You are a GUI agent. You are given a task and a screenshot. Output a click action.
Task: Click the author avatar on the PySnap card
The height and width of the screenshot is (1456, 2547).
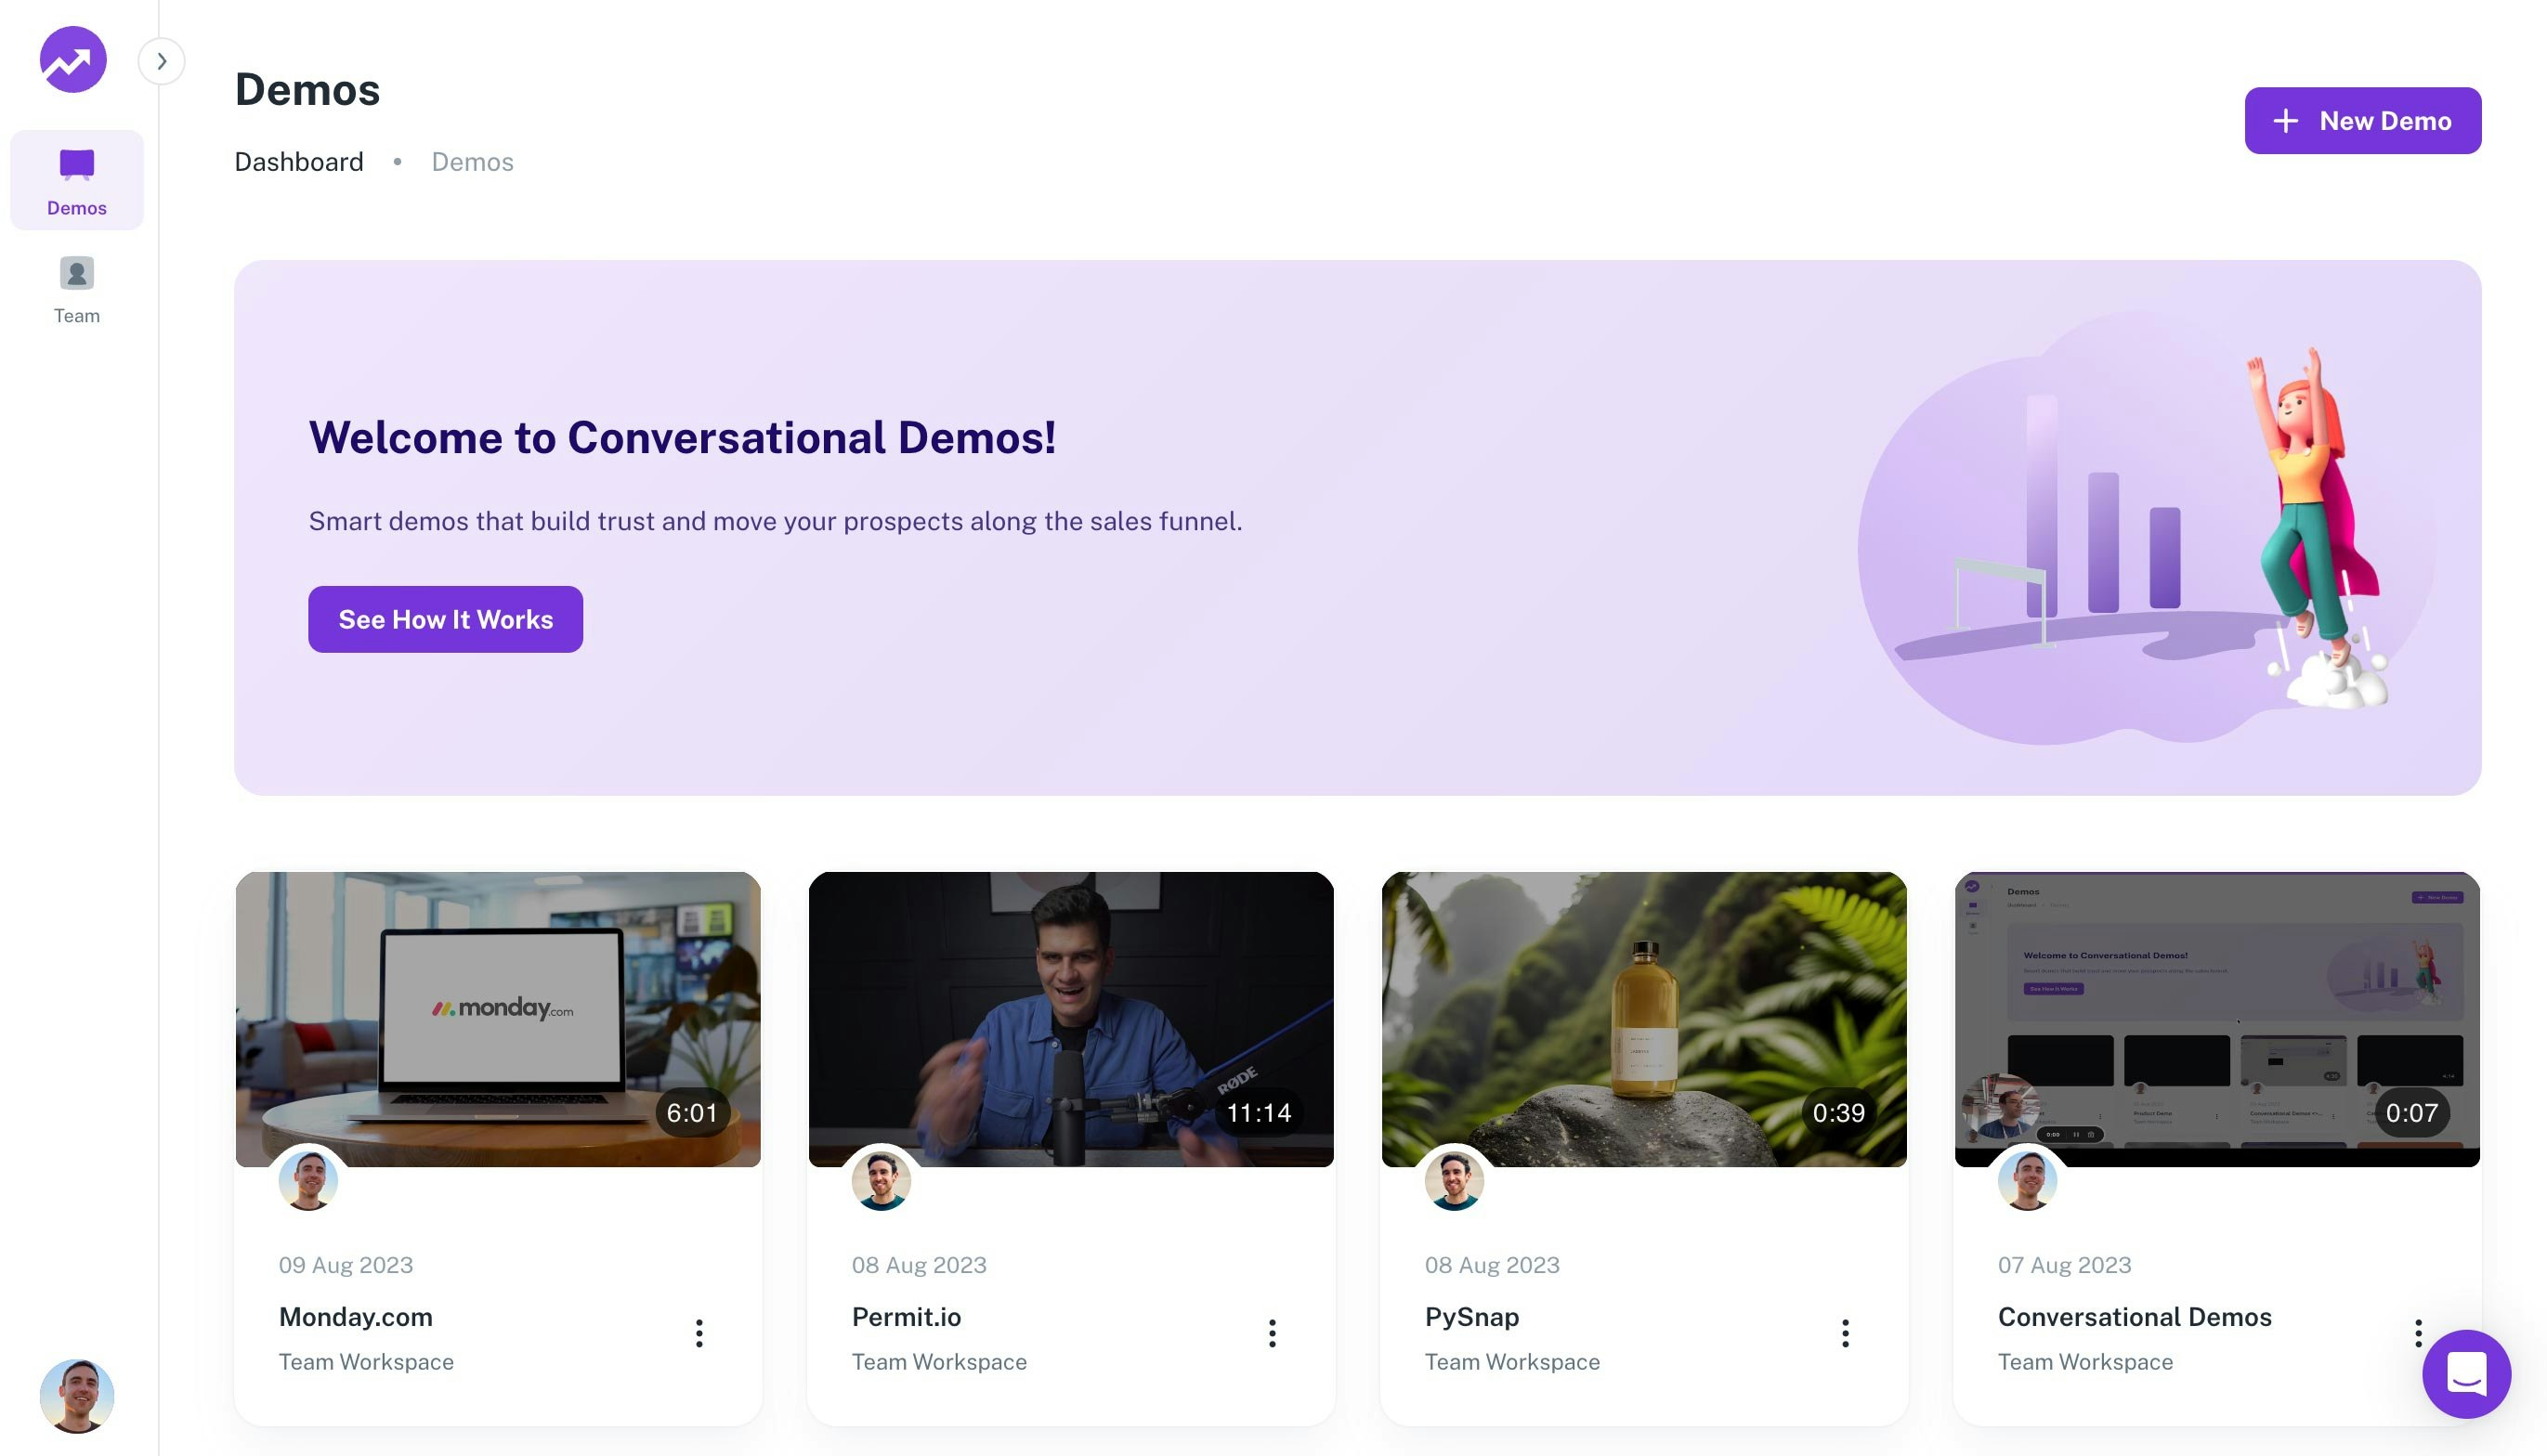pos(1454,1181)
